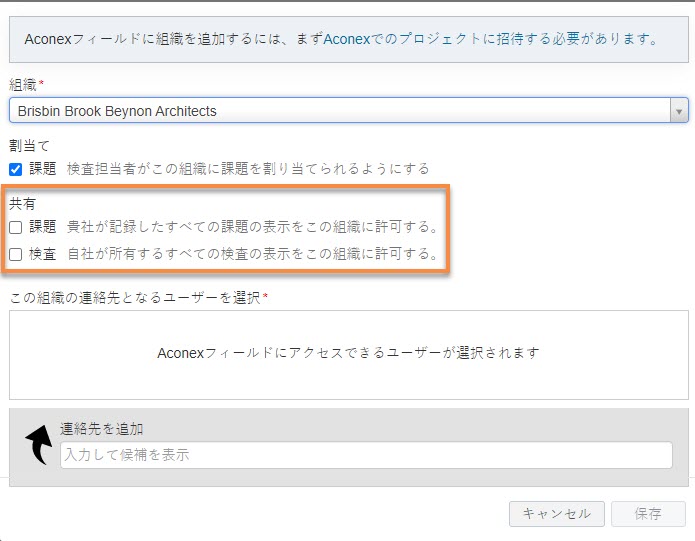Viewport: 695px width, 541px height.
Task: Click the Aconex invite info banner text
Action: (x=341, y=39)
